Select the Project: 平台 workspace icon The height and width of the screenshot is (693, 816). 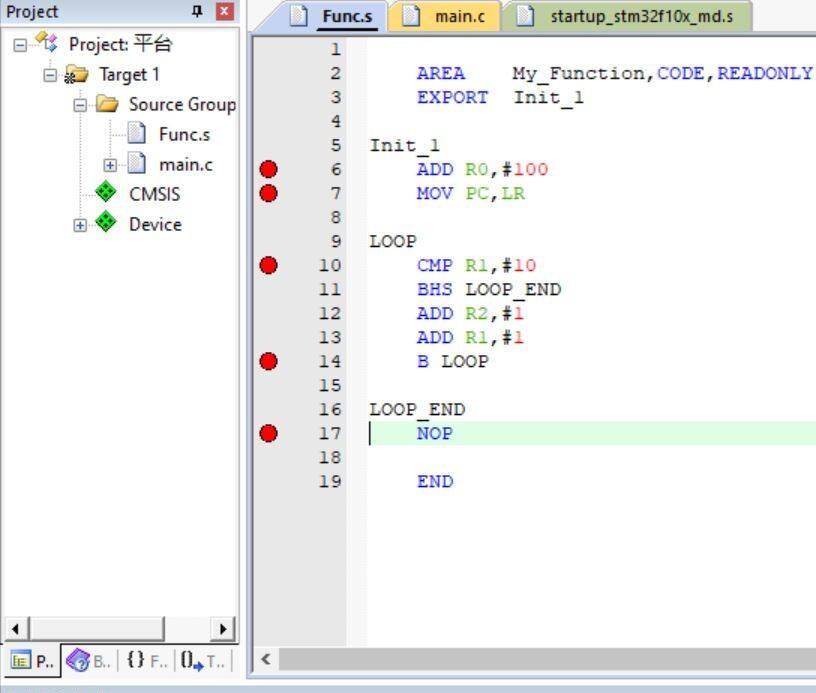pos(46,42)
